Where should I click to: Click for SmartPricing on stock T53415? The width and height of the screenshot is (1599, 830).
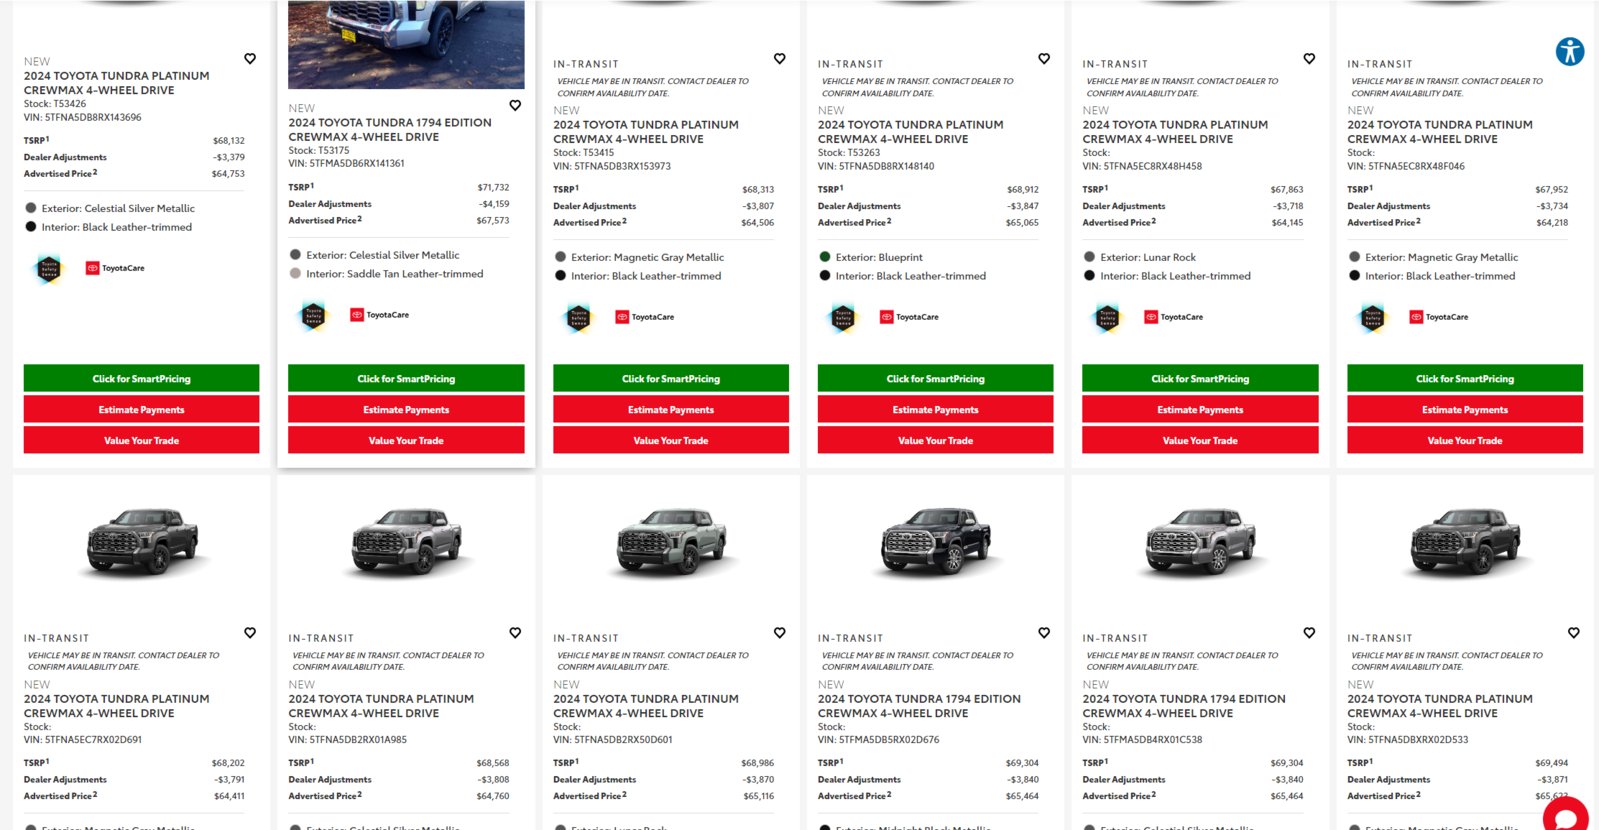pos(671,378)
